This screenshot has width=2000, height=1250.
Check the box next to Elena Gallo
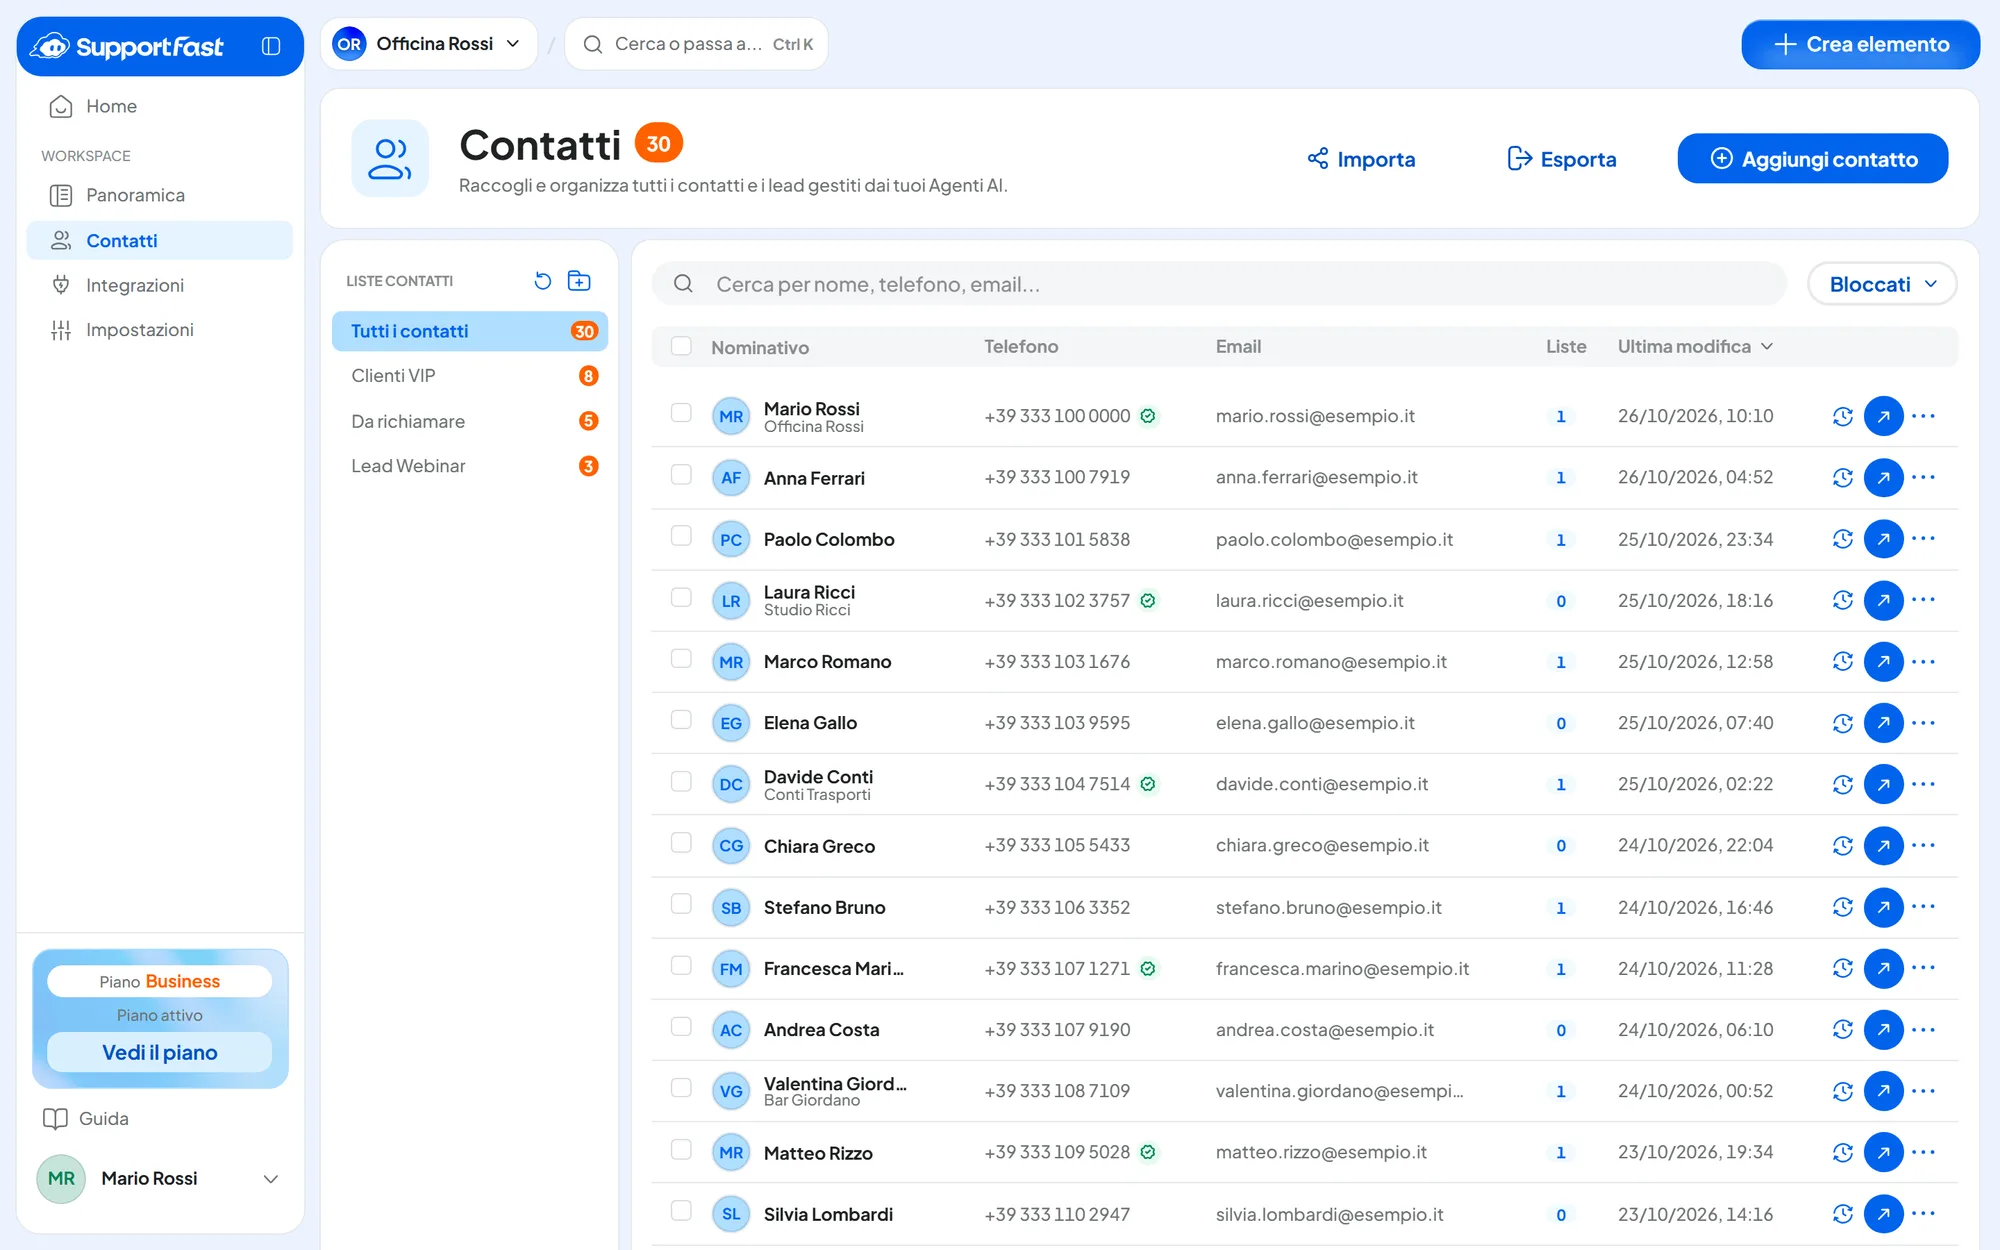pos(681,720)
